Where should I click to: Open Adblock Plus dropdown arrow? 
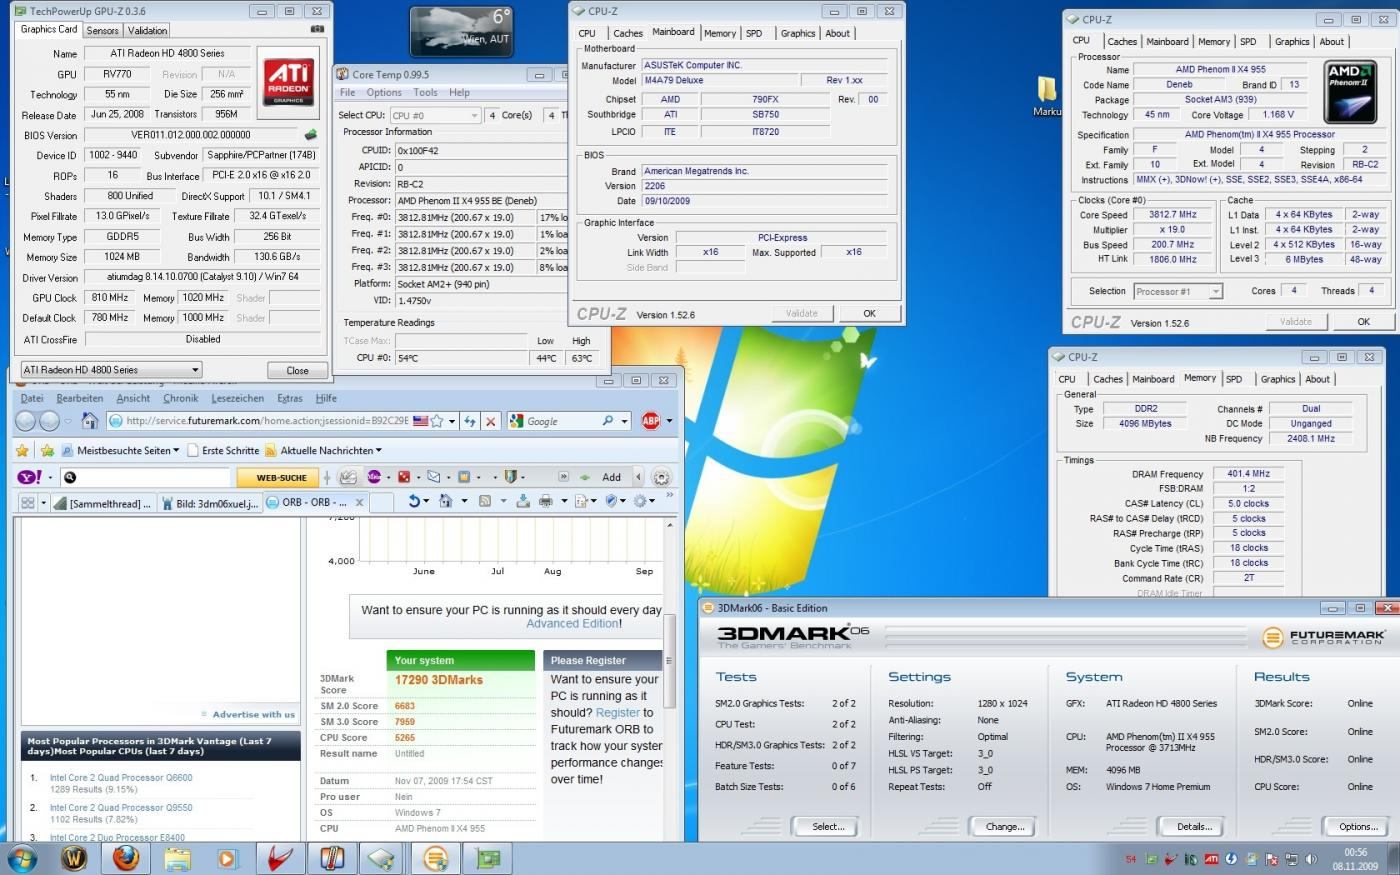pyautogui.click(x=669, y=421)
